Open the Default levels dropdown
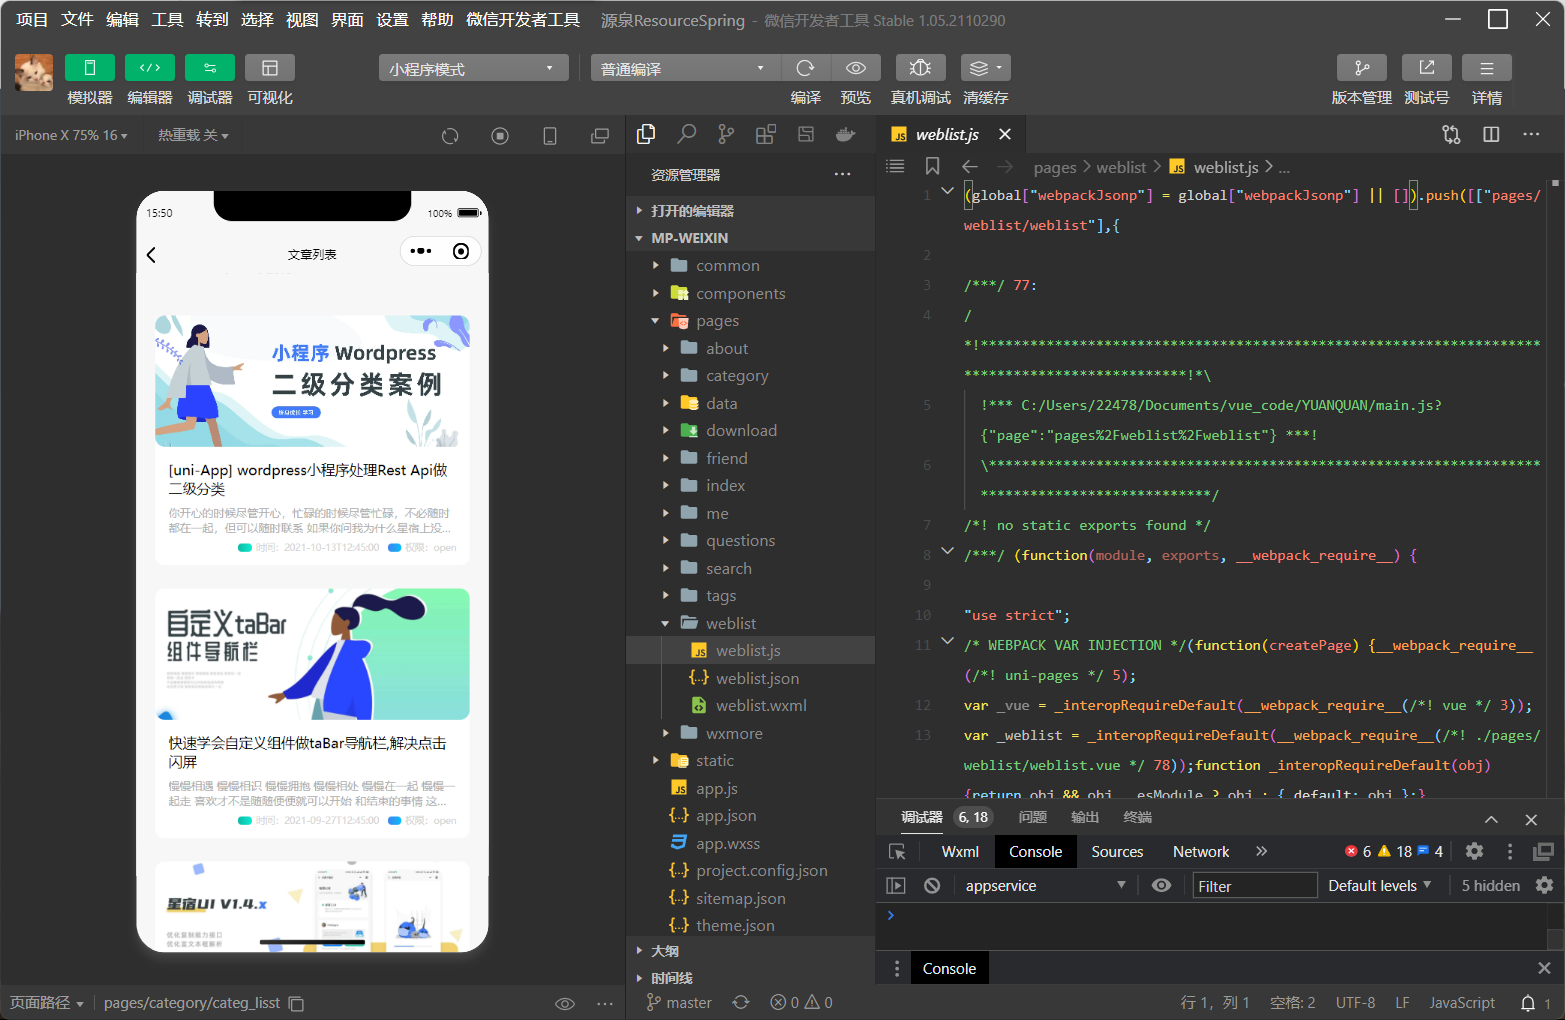The width and height of the screenshot is (1565, 1020). [x=1379, y=886]
